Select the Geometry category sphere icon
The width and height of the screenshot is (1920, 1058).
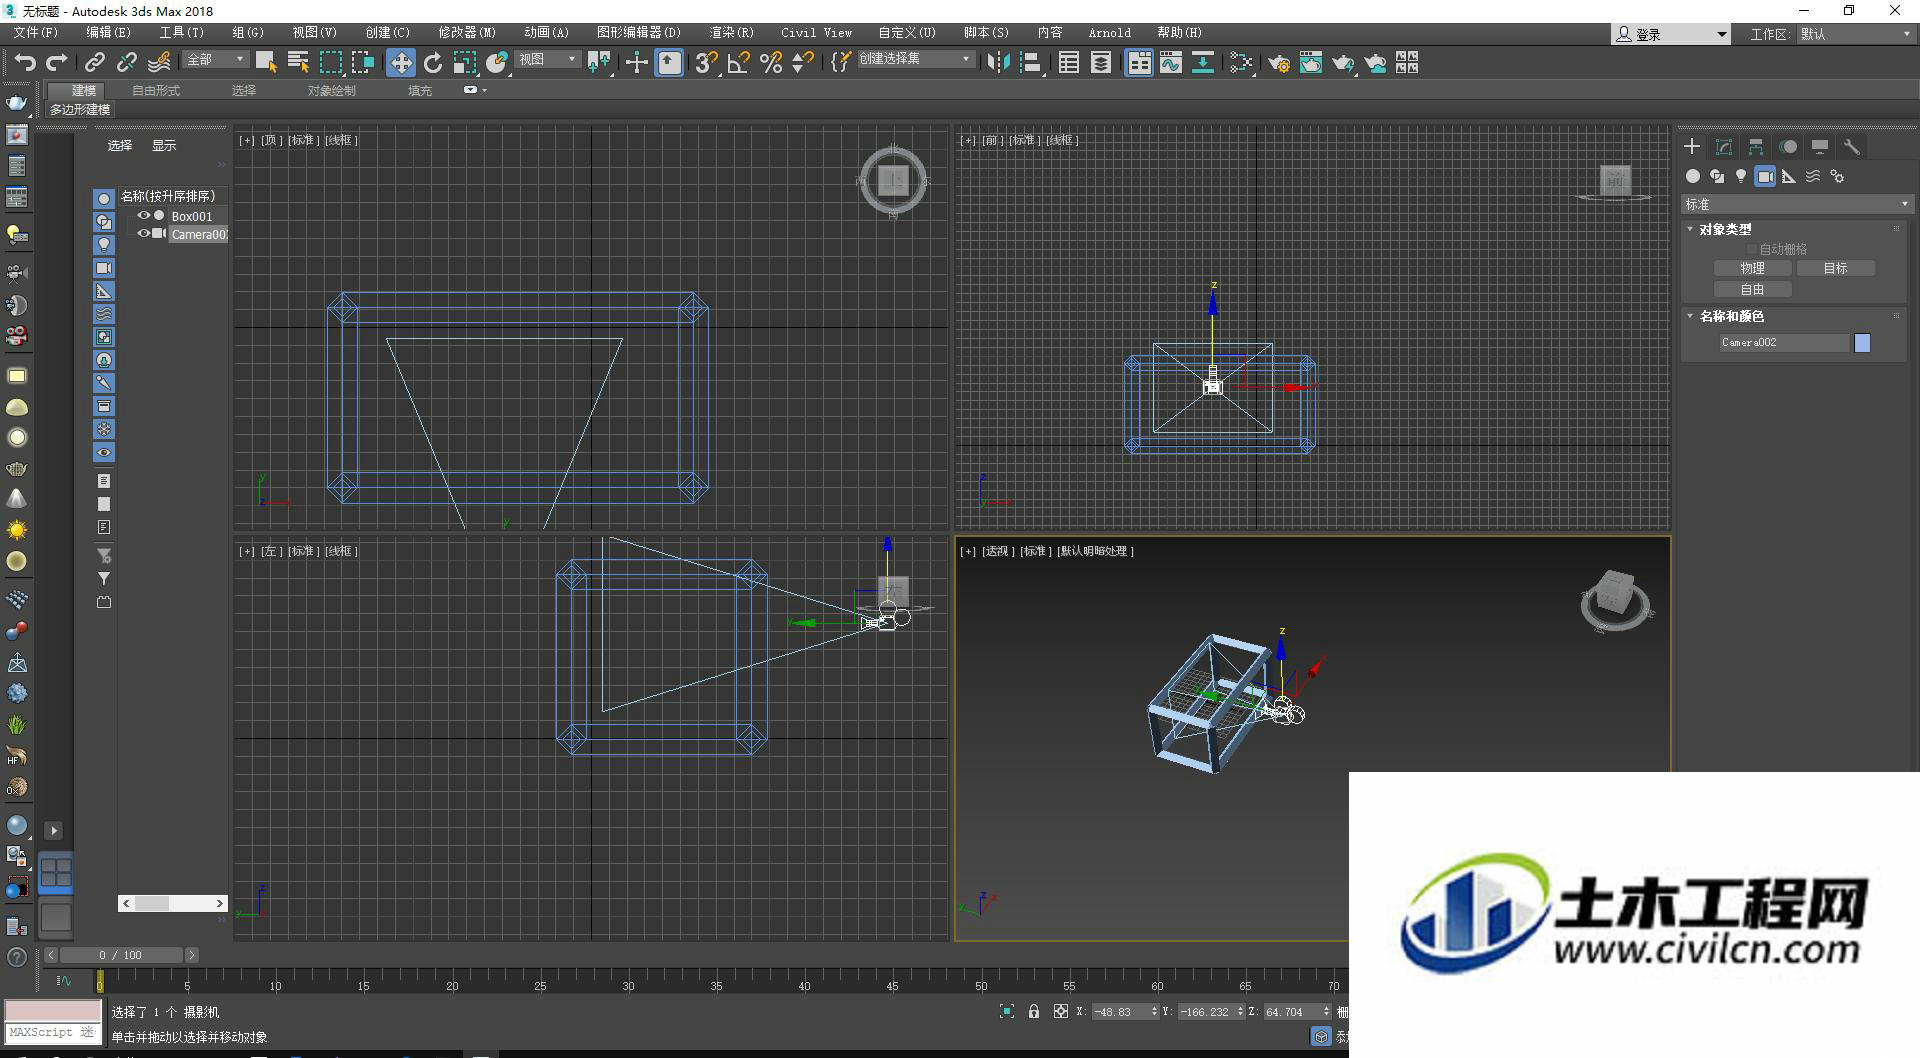click(1693, 176)
